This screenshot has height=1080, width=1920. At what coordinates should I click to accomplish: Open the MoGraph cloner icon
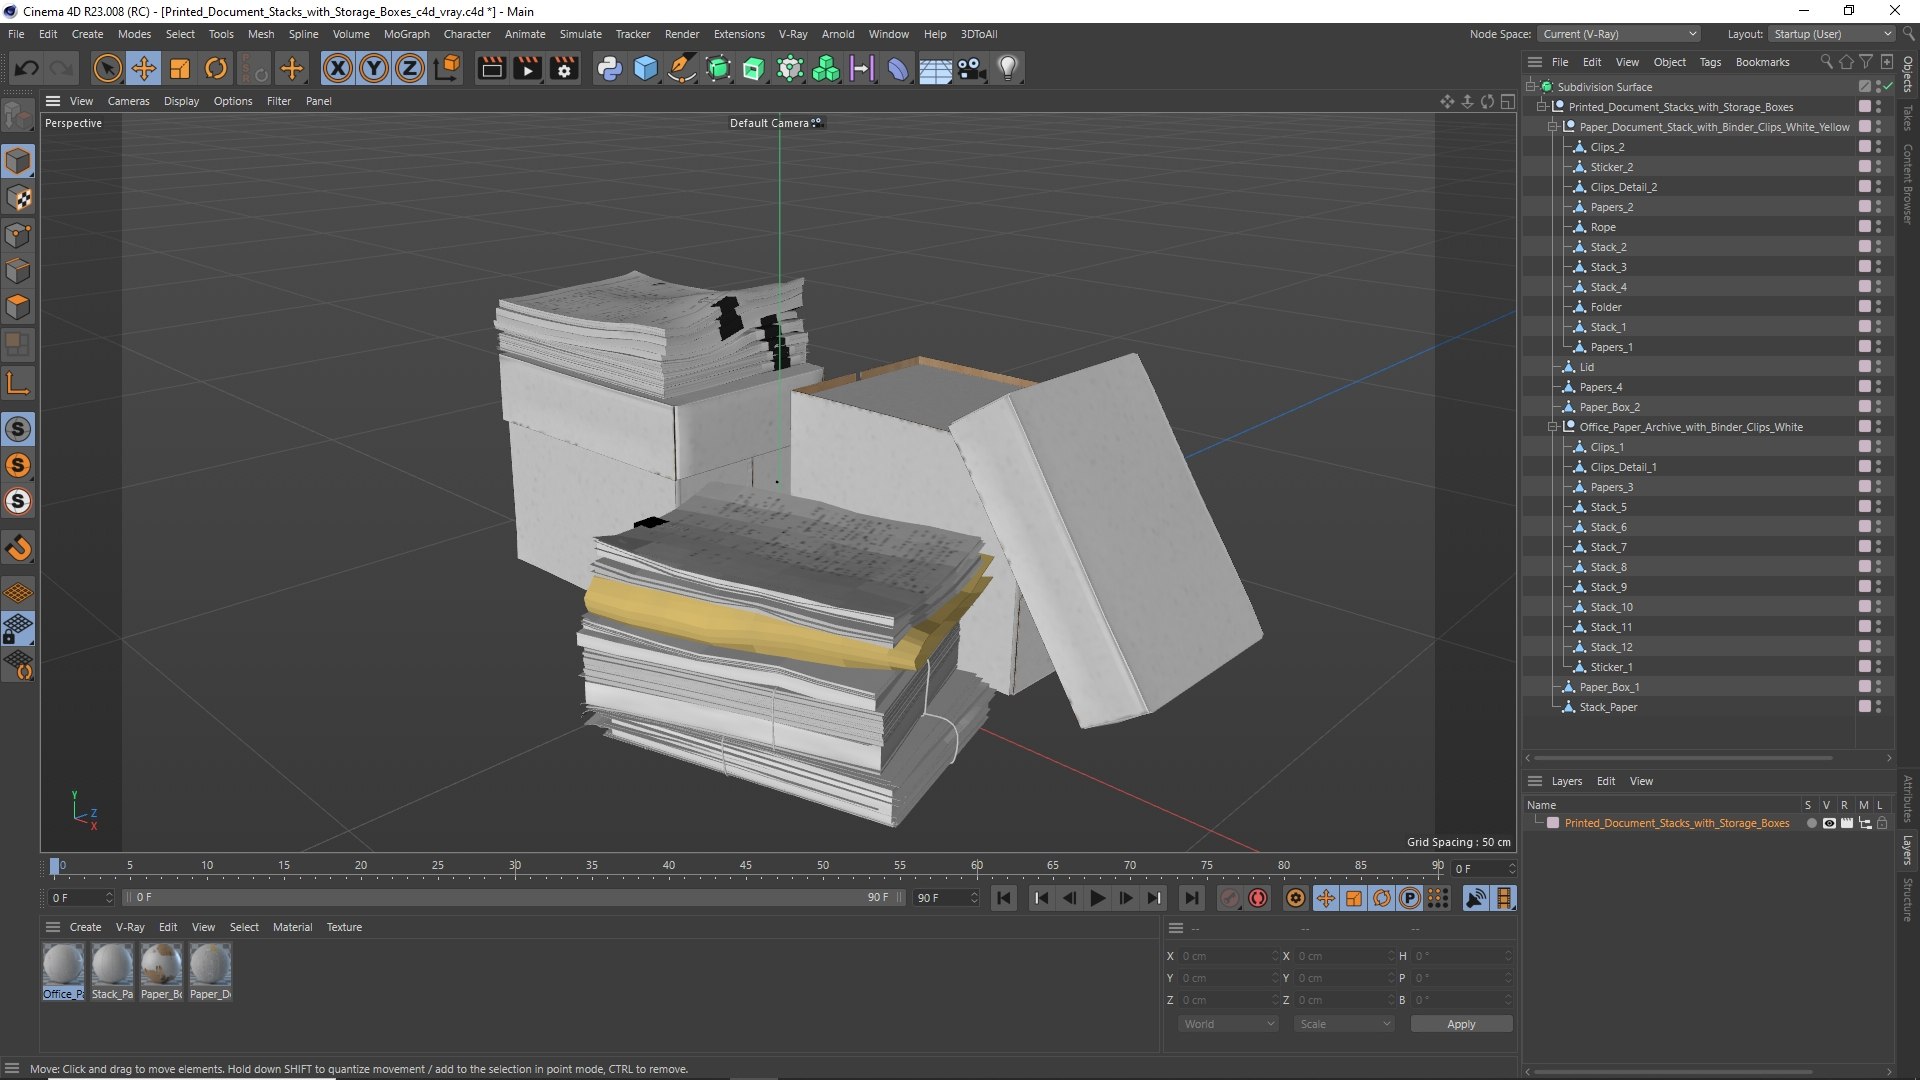click(x=826, y=68)
